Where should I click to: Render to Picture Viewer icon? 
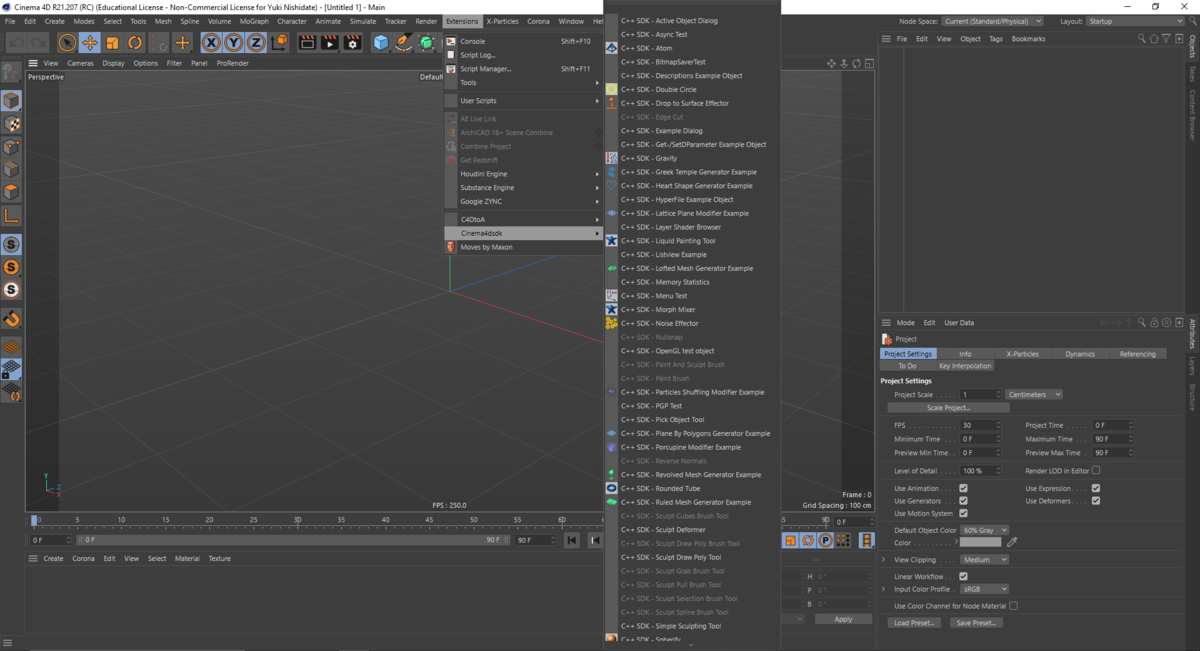329,42
